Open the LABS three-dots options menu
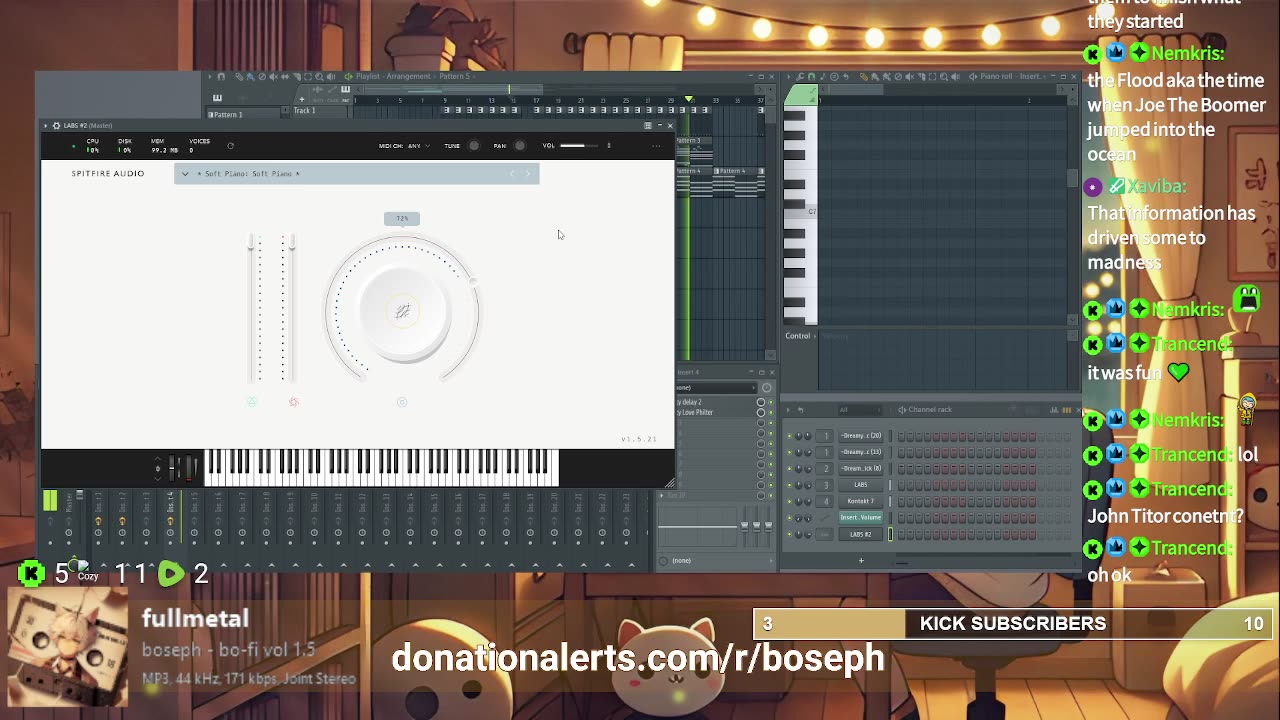The width and height of the screenshot is (1280, 720). [x=656, y=146]
